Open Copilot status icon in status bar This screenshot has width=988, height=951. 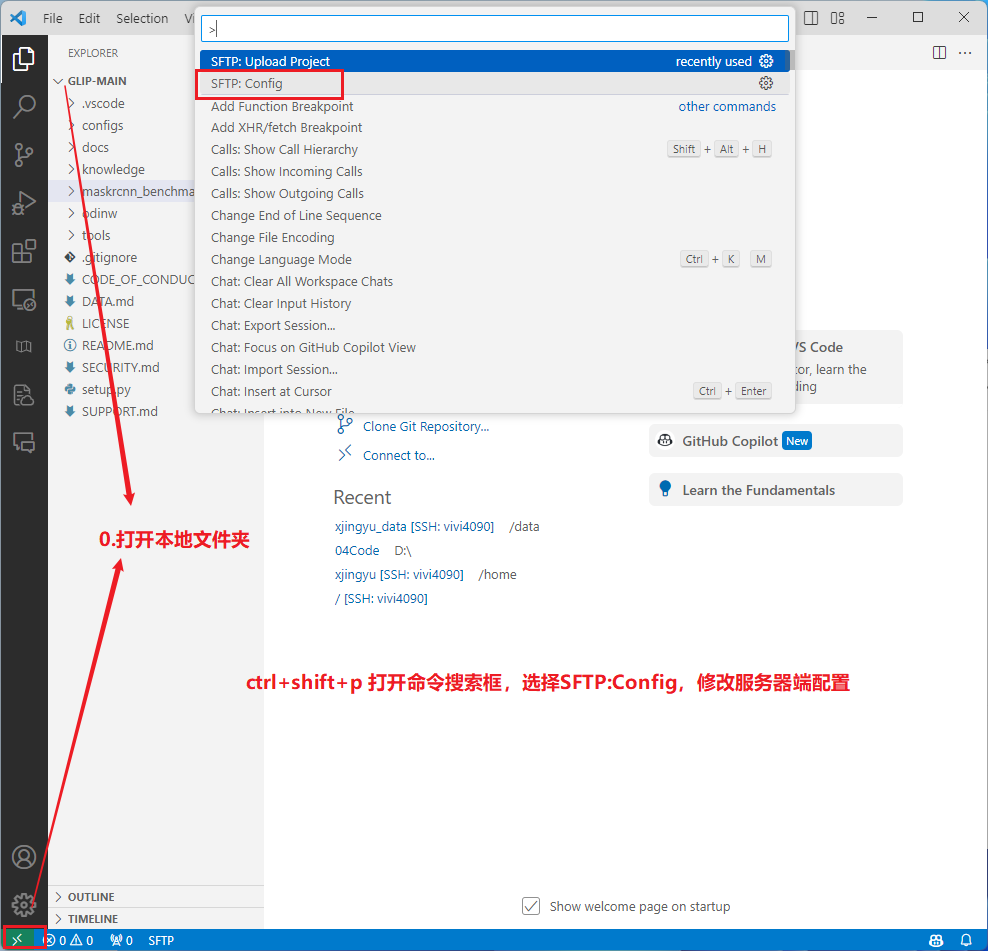[x=936, y=940]
